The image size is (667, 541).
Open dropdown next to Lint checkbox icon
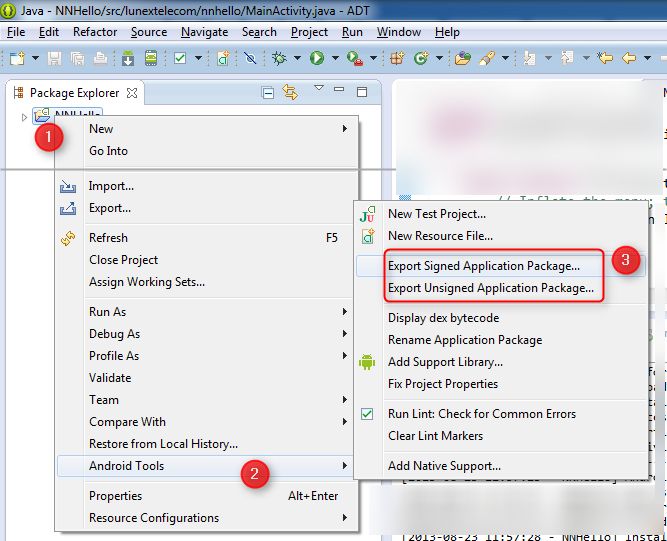[x=198, y=58]
